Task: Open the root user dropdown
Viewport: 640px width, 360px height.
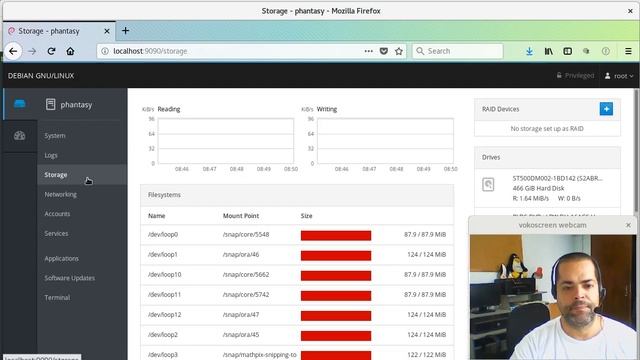Action: [619, 76]
